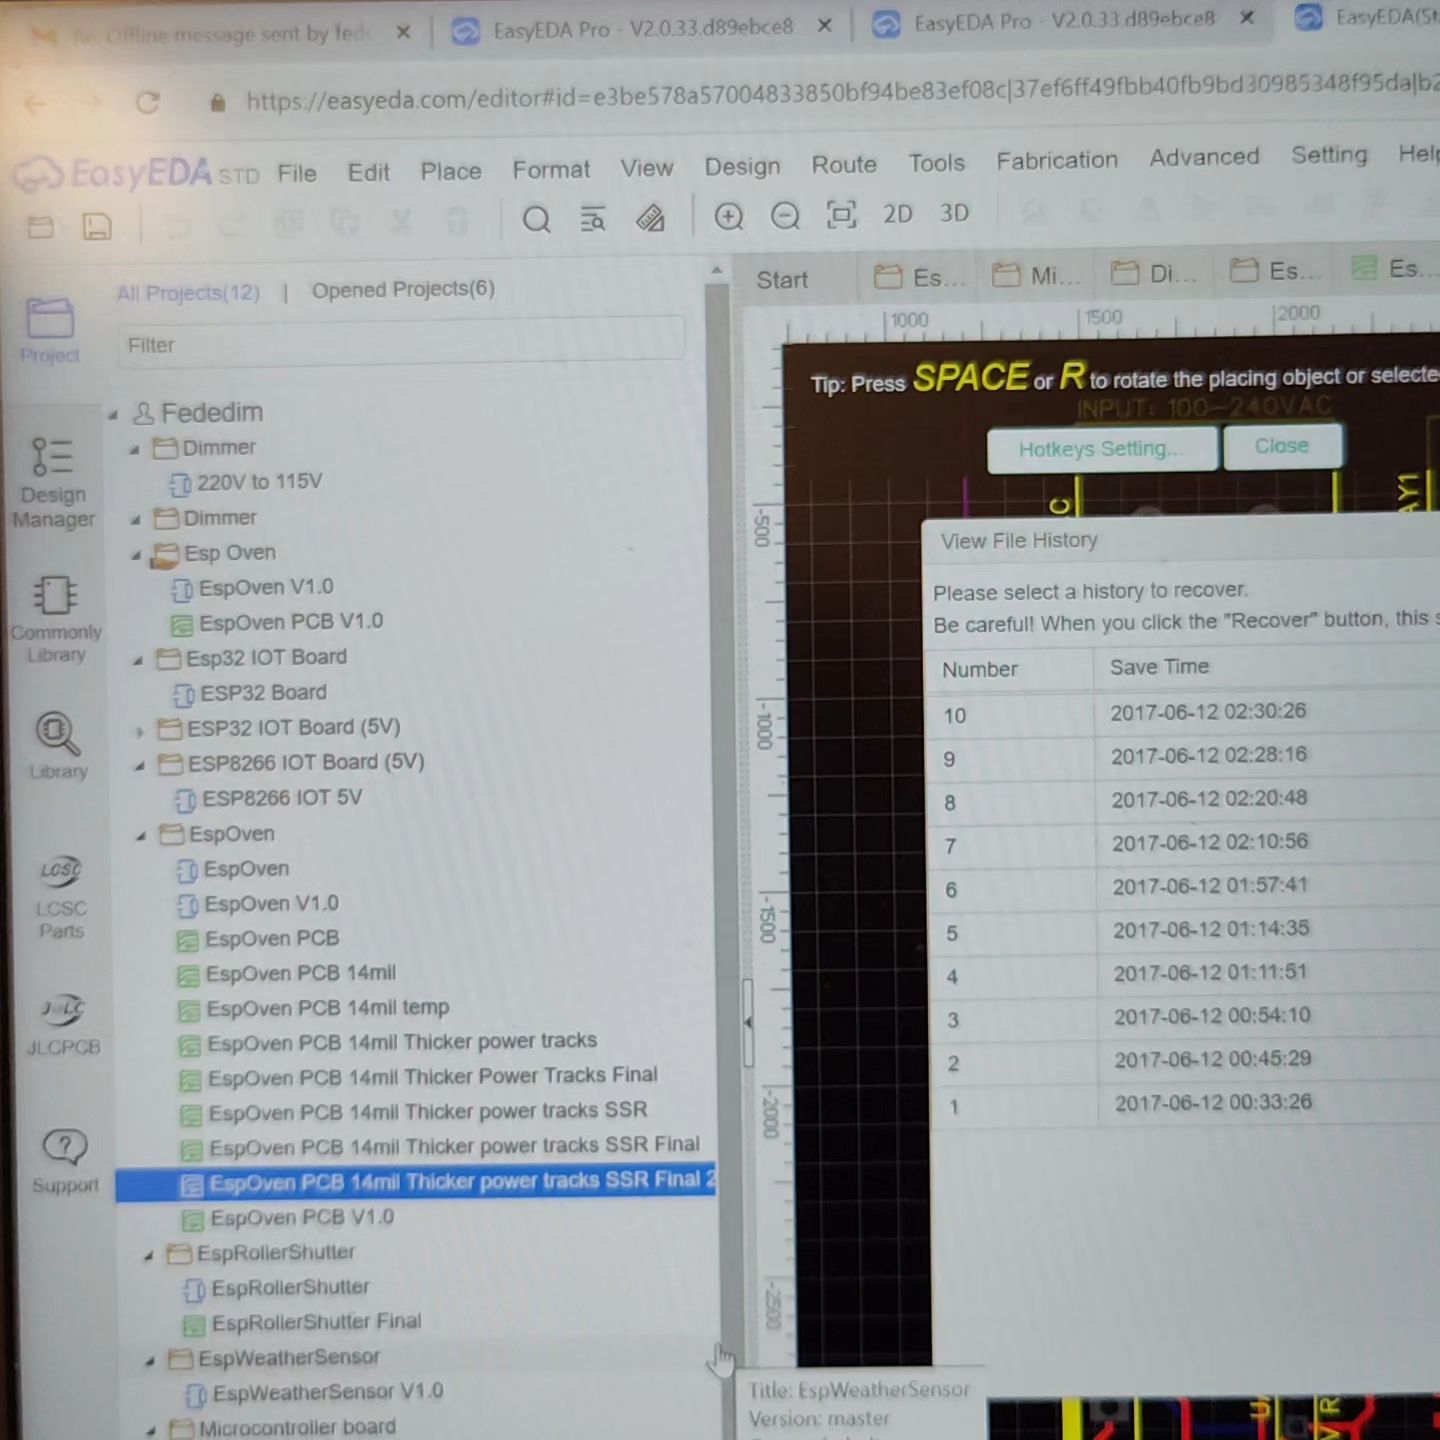
Task: Open the Support sidebar icon
Action: [65, 1160]
